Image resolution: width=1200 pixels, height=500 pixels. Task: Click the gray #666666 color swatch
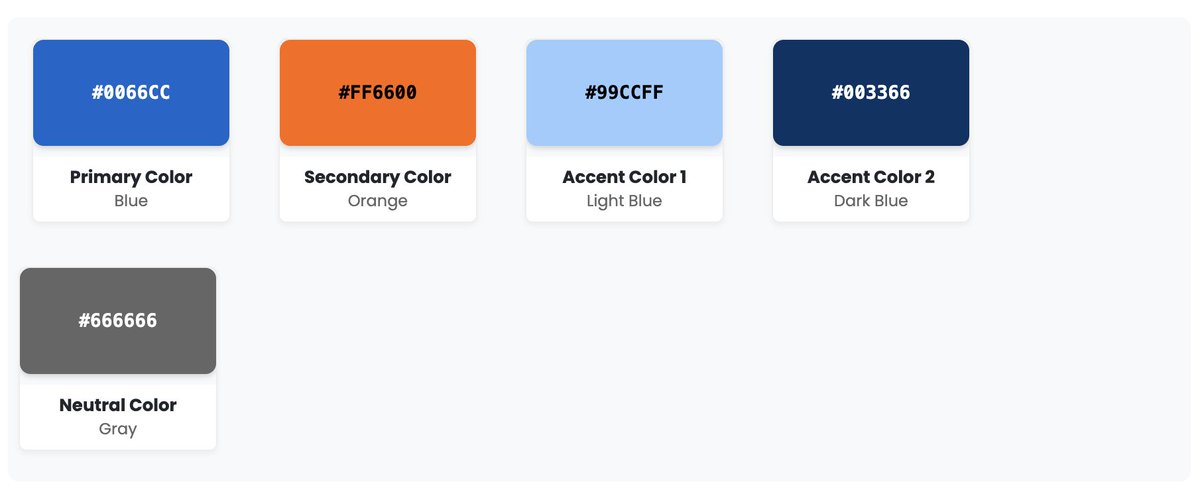118,321
